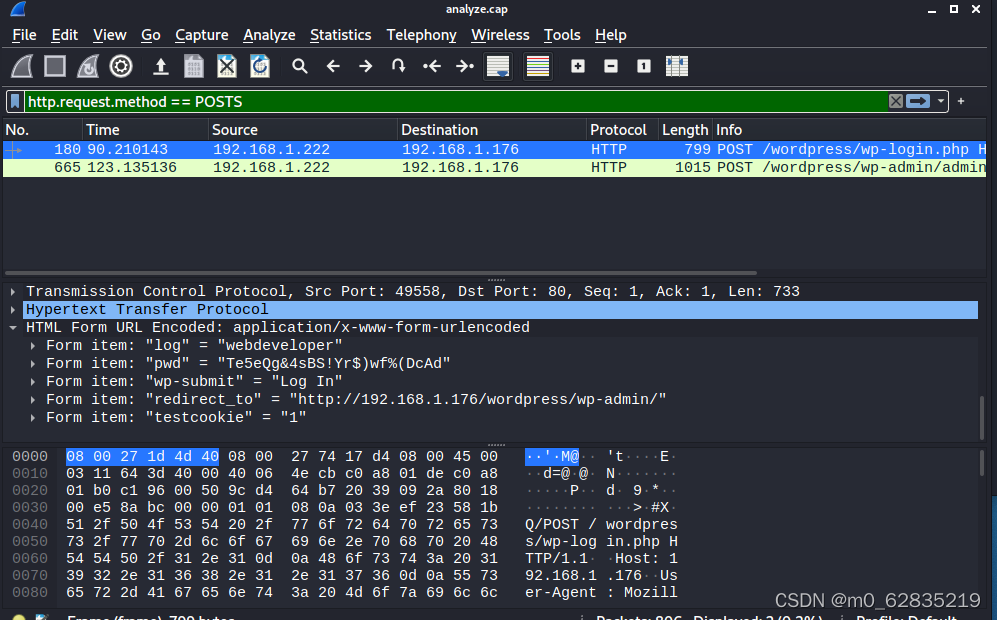997x620 pixels.
Task: Expand the Transmission Control Protocol section
Action: click(x=13, y=291)
